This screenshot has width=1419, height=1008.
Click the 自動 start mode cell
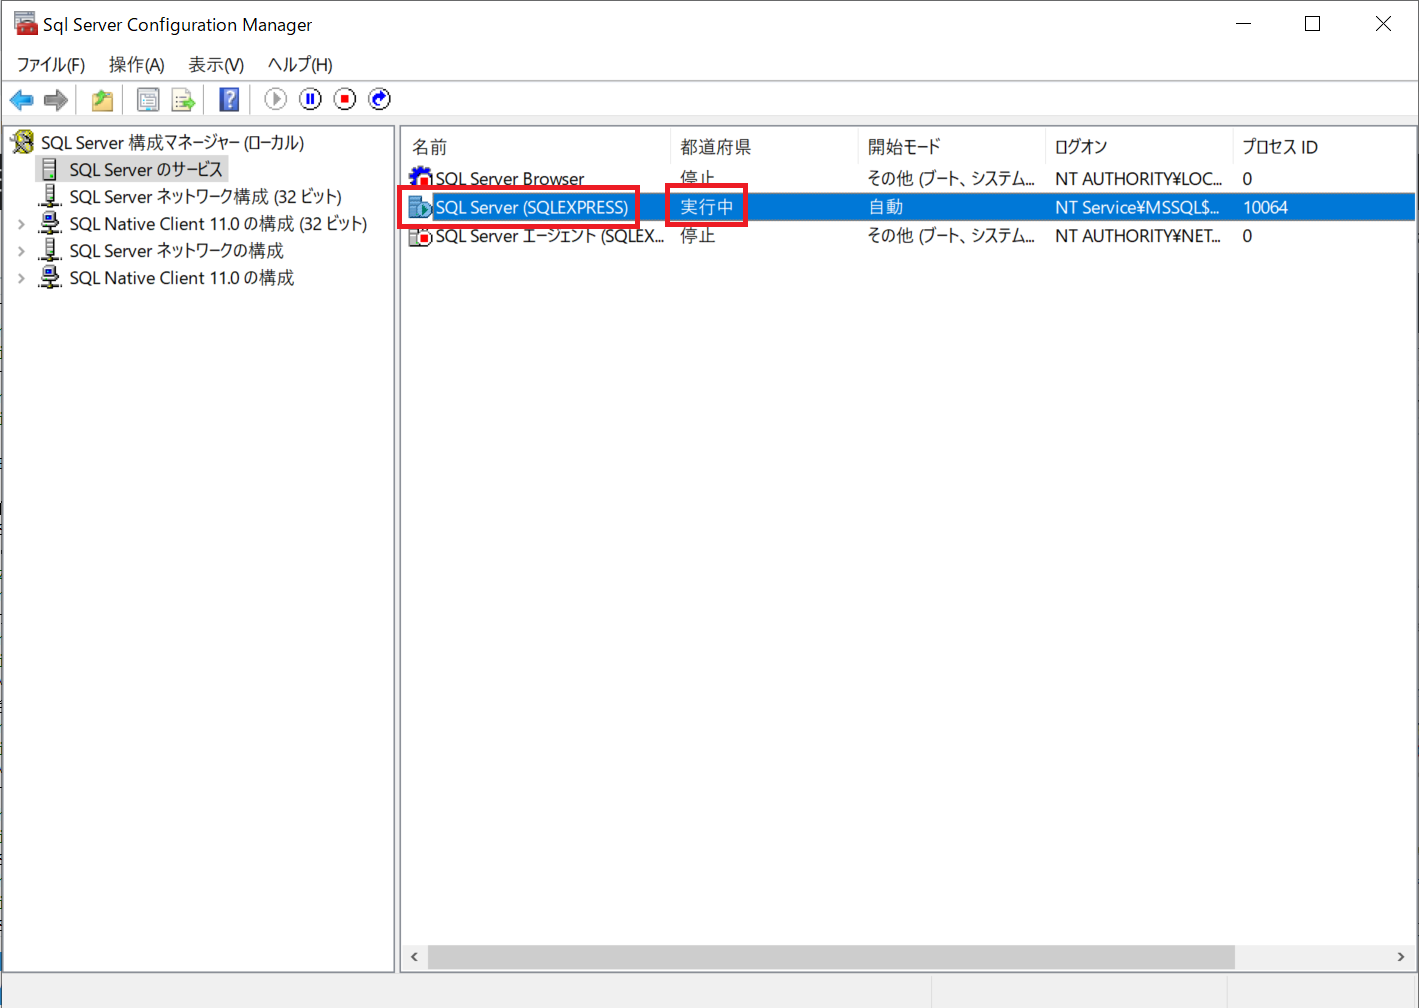tap(886, 207)
